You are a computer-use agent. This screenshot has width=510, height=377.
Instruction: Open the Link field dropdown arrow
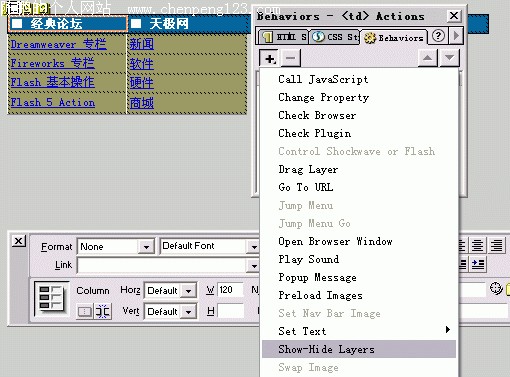pos(253,266)
